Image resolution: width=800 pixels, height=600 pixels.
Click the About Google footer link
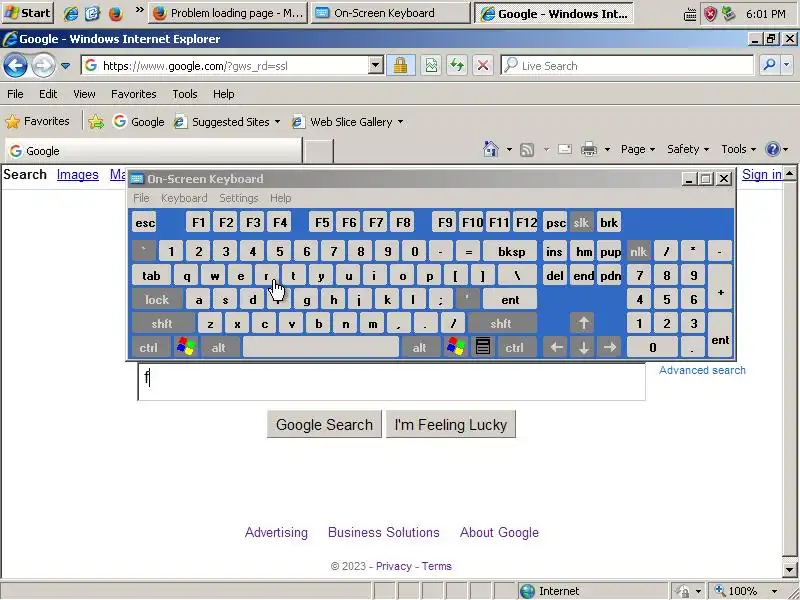click(499, 532)
